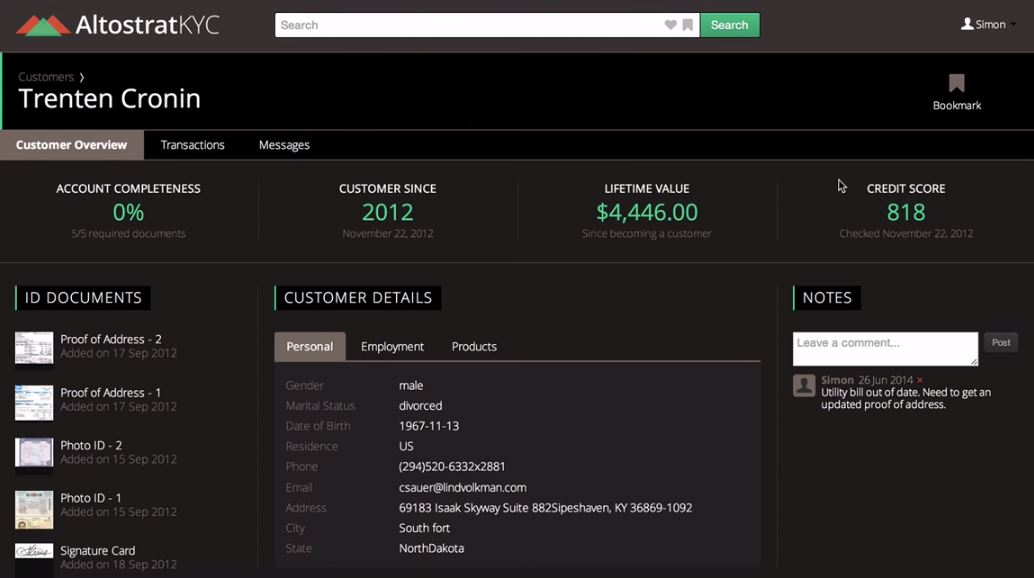The width and height of the screenshot is (1034, 578).
Task: Click the heart icon inside the search bar
Action: tap(672, 25)
